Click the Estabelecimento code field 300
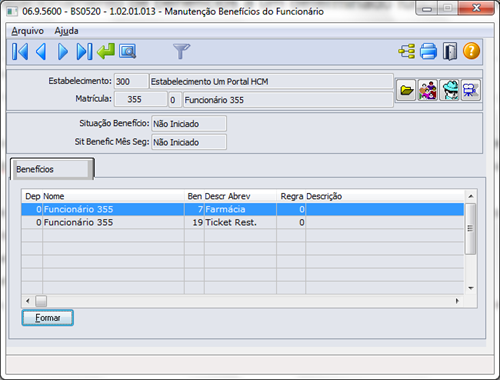 [131, 81]
